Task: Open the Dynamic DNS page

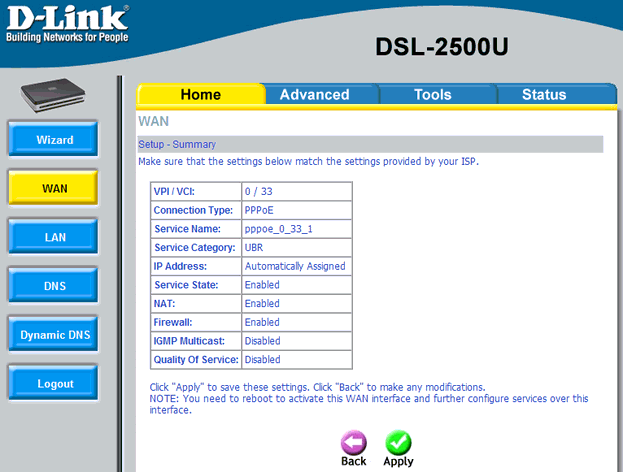Action: [55, 335]
